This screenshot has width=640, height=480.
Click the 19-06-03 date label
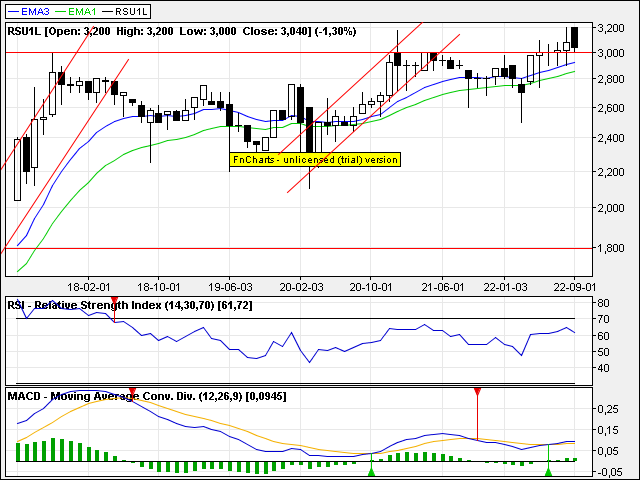(x=230, y=287)
